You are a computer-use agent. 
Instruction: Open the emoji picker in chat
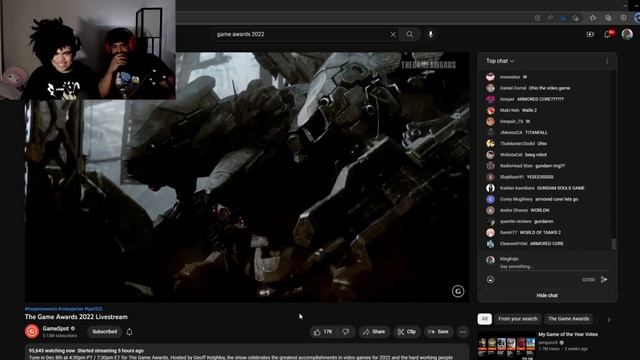pyautogui.click(x=490, y=280)
